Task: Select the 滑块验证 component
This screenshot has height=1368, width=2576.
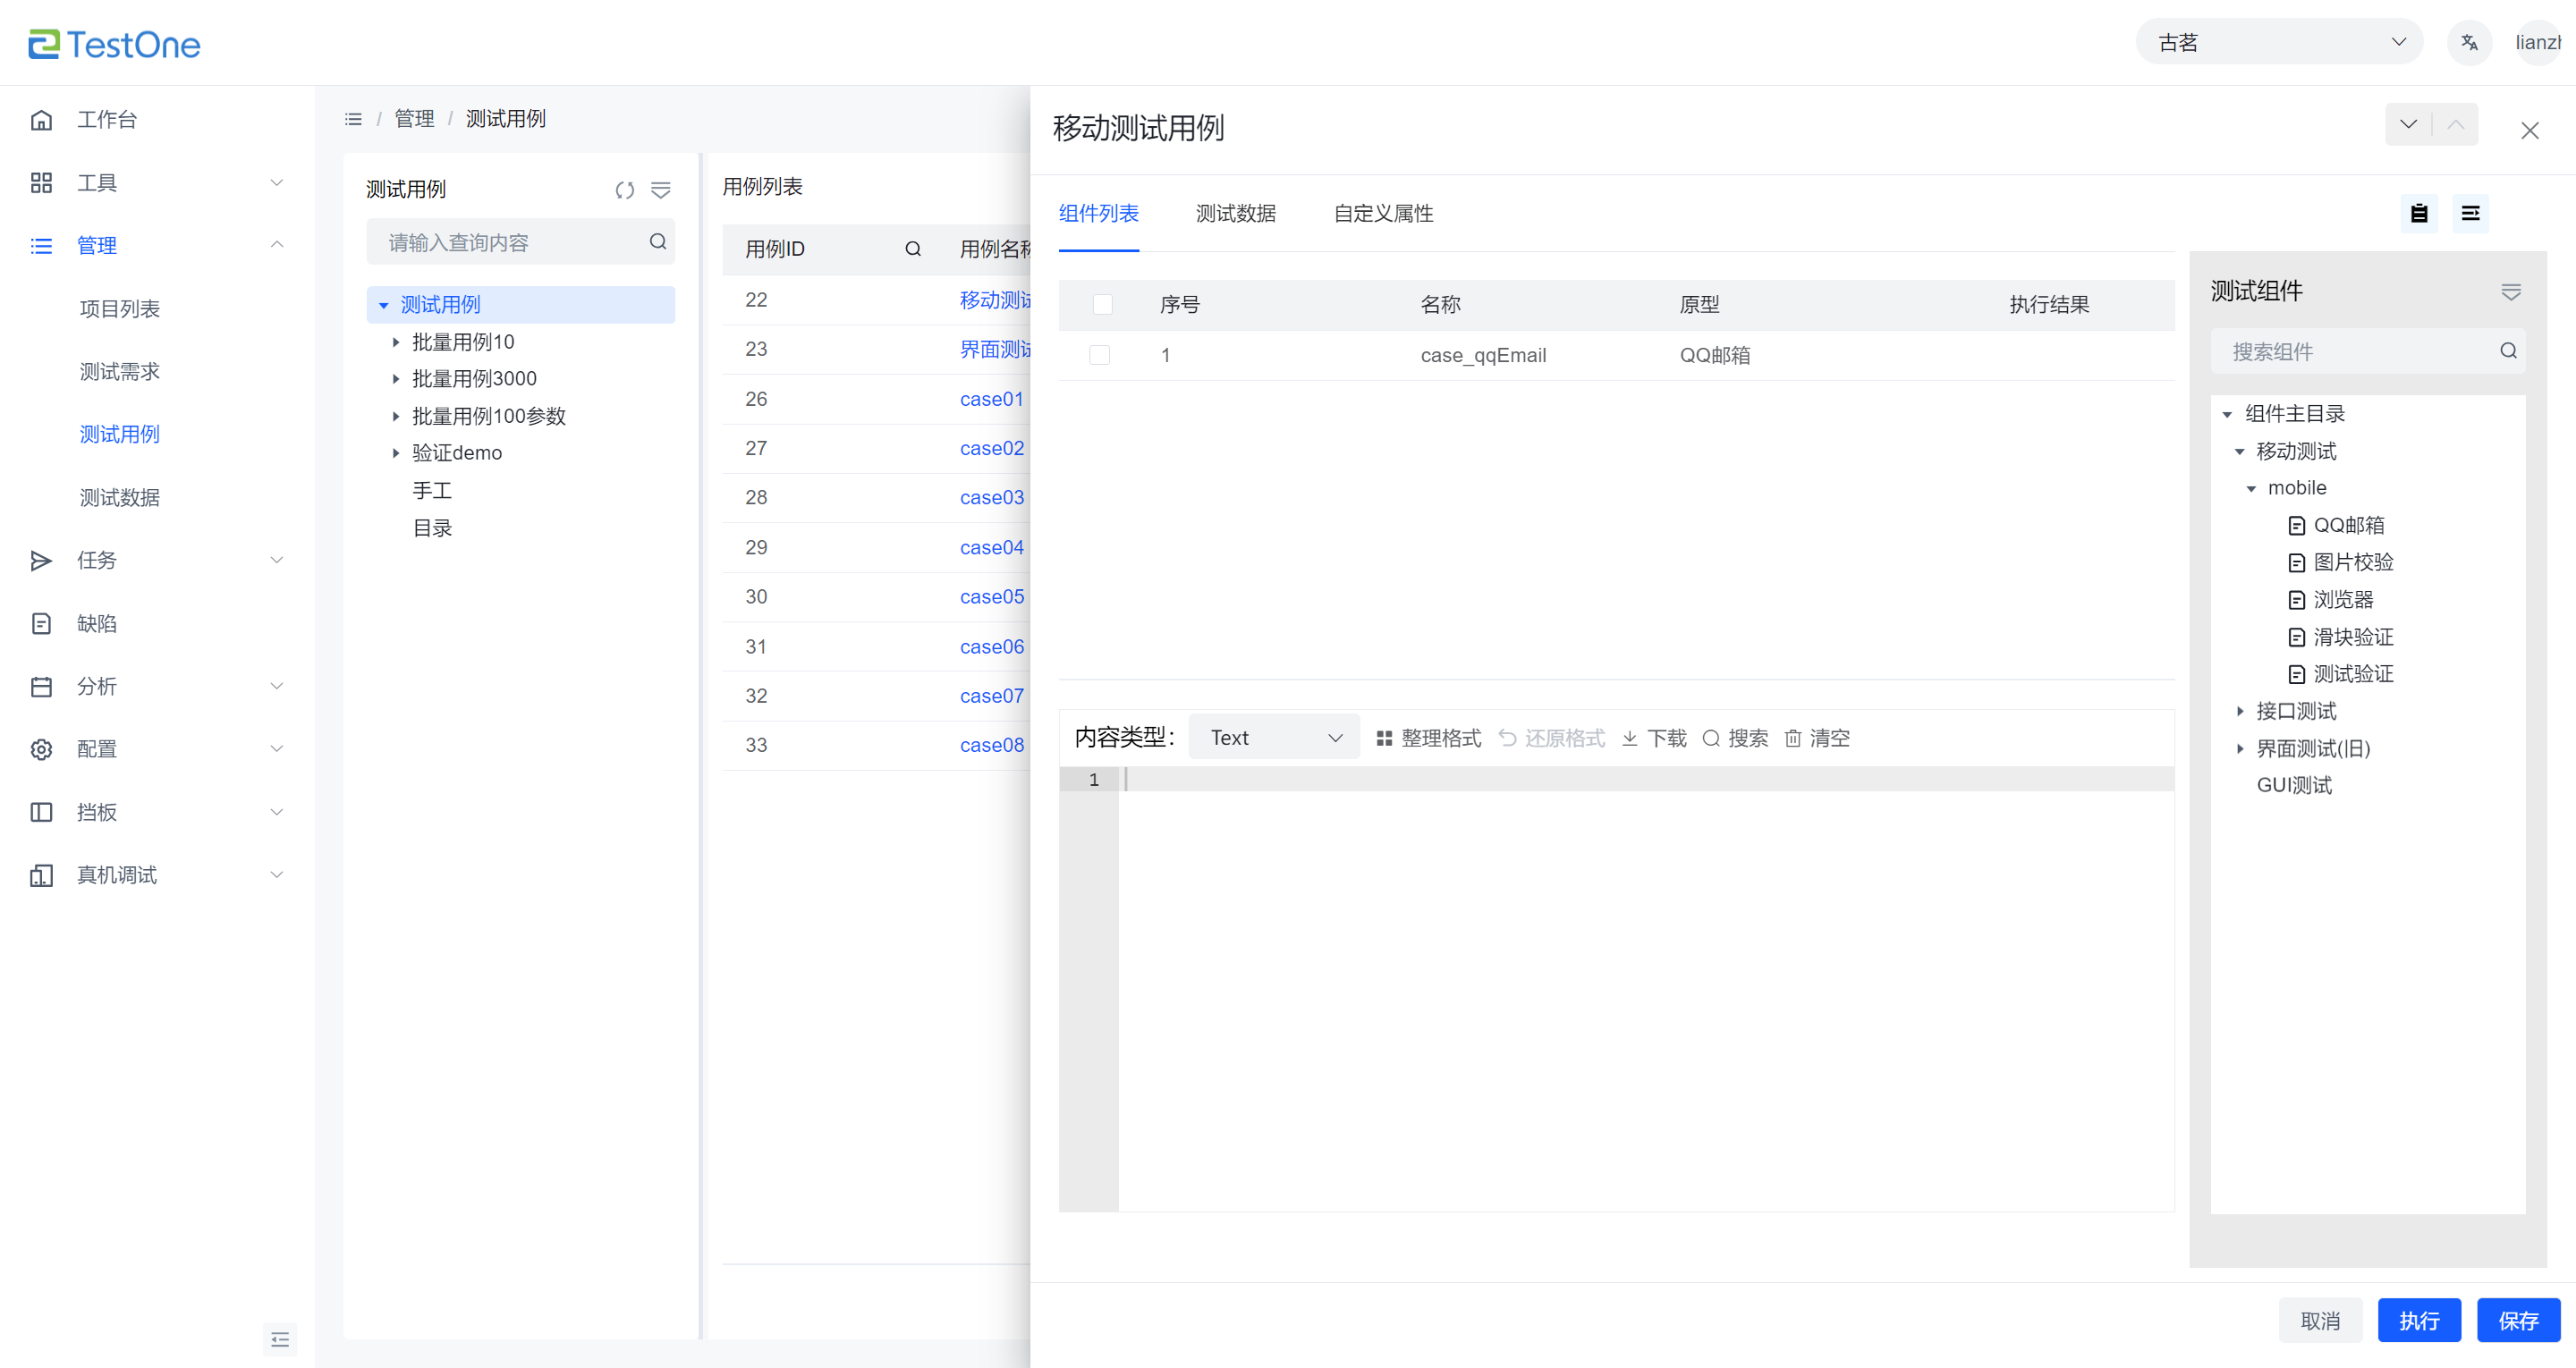Action: click(x=2353, y=638)
